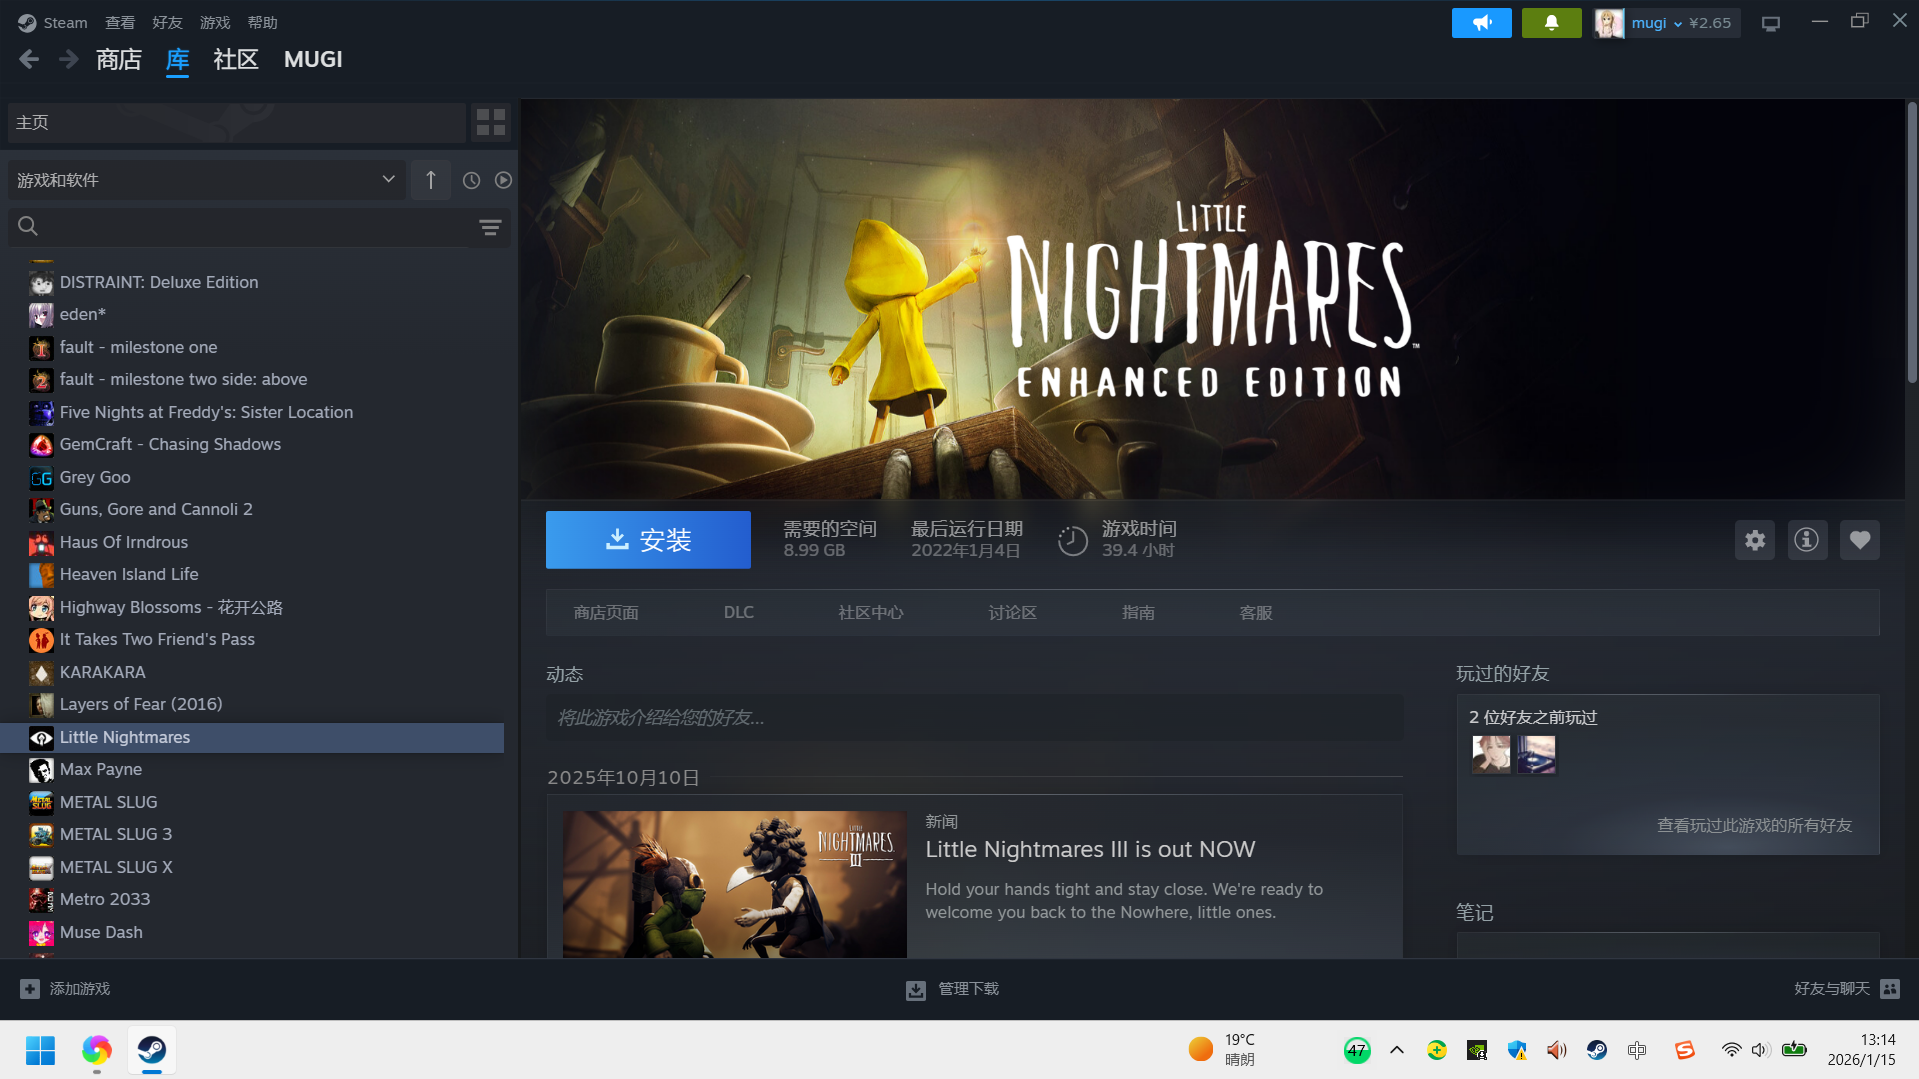
Task: Click the input method 中 indicator
Action: 1637,1050
